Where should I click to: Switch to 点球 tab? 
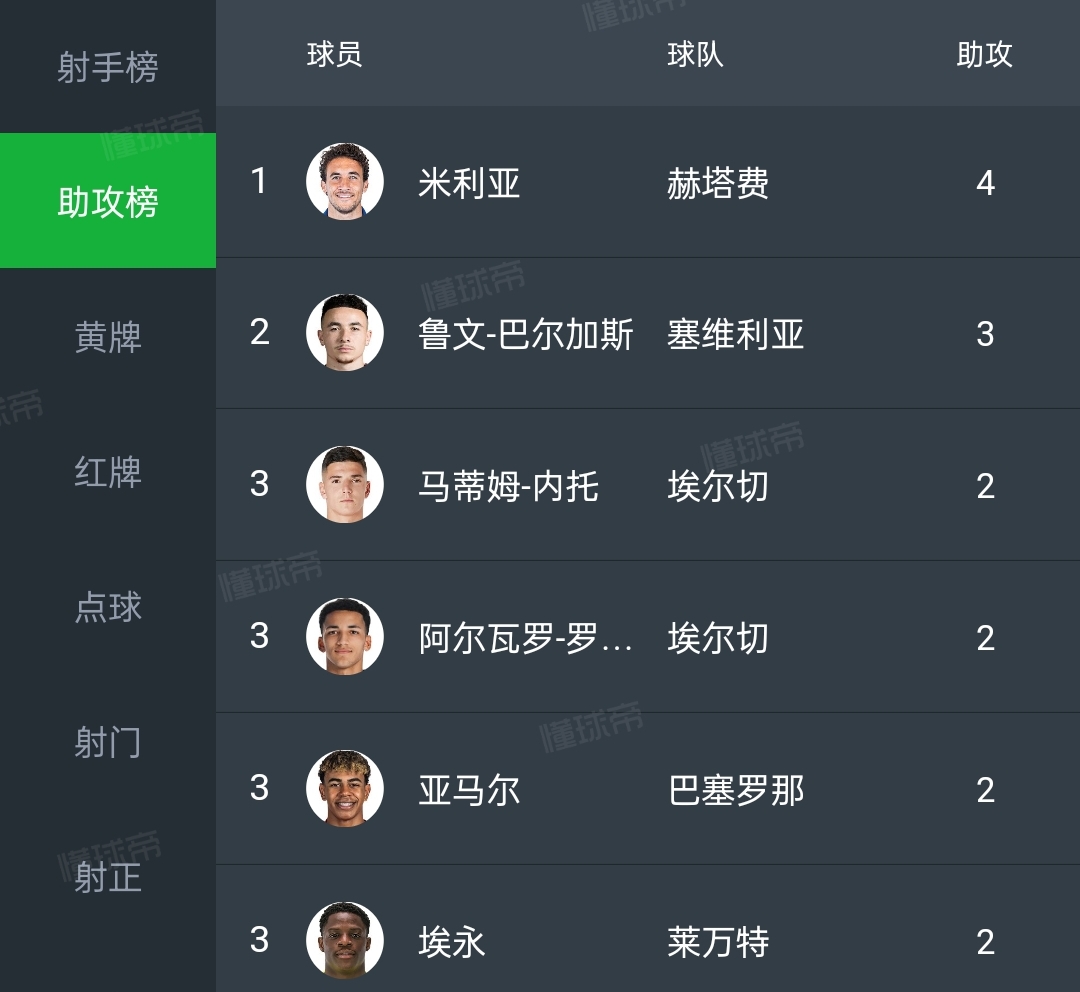pos(108,607)
